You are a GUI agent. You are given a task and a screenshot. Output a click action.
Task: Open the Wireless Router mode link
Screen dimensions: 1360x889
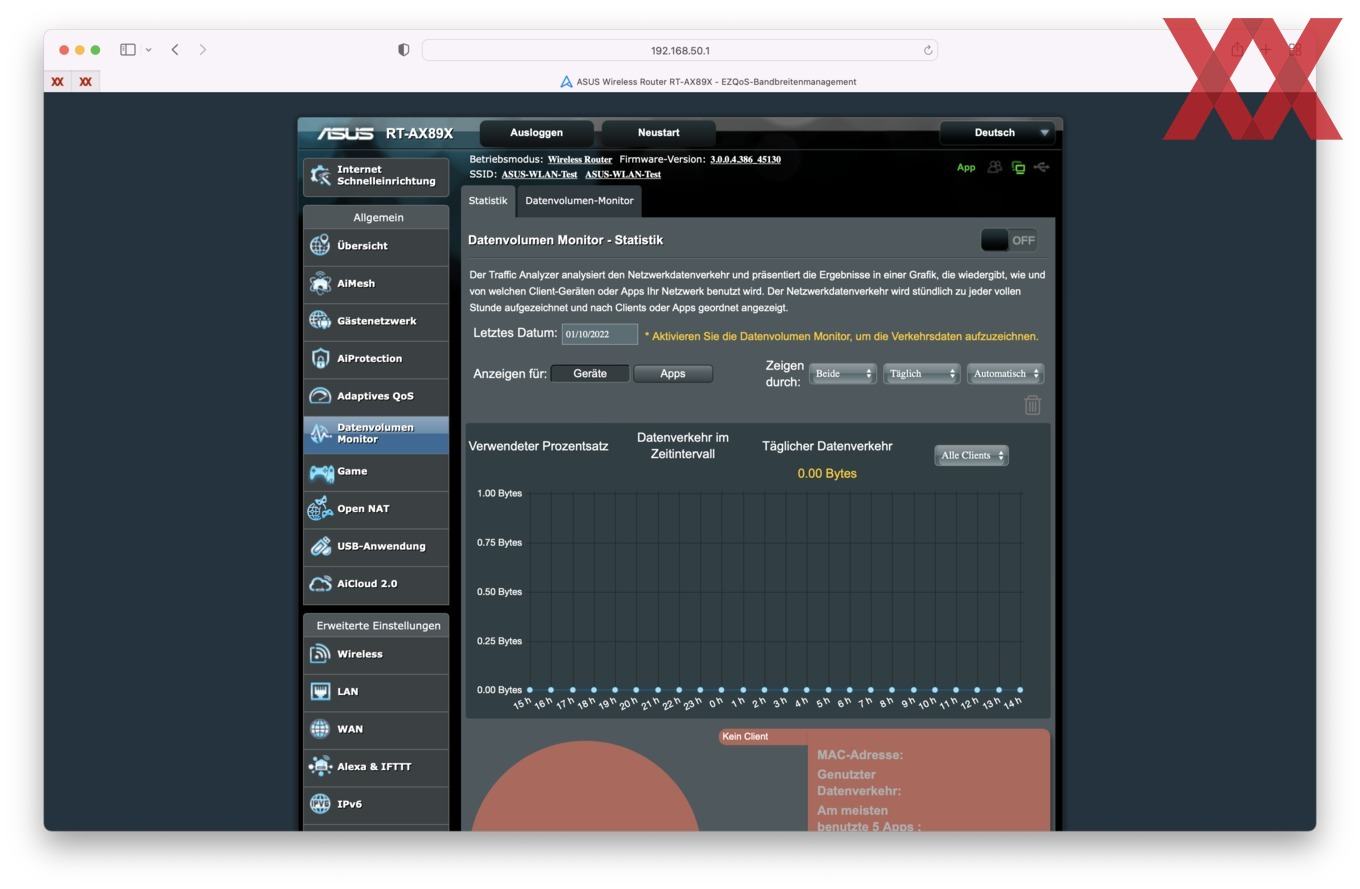pyautogui.click(x=580, y=159)
